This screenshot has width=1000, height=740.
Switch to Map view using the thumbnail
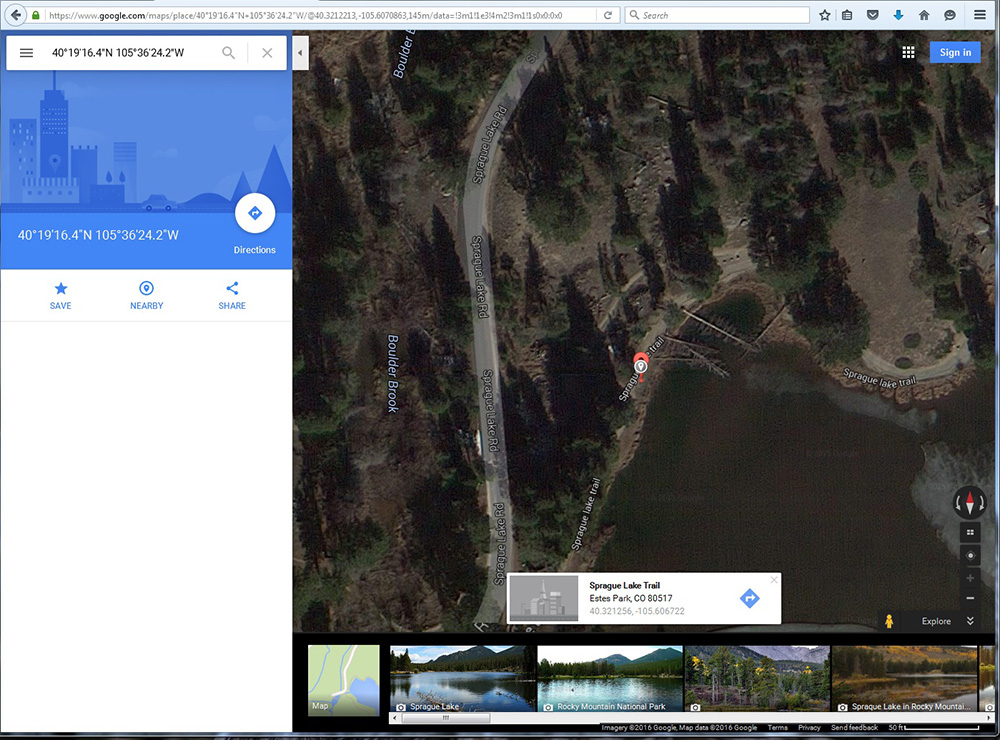tap(343, 680)
